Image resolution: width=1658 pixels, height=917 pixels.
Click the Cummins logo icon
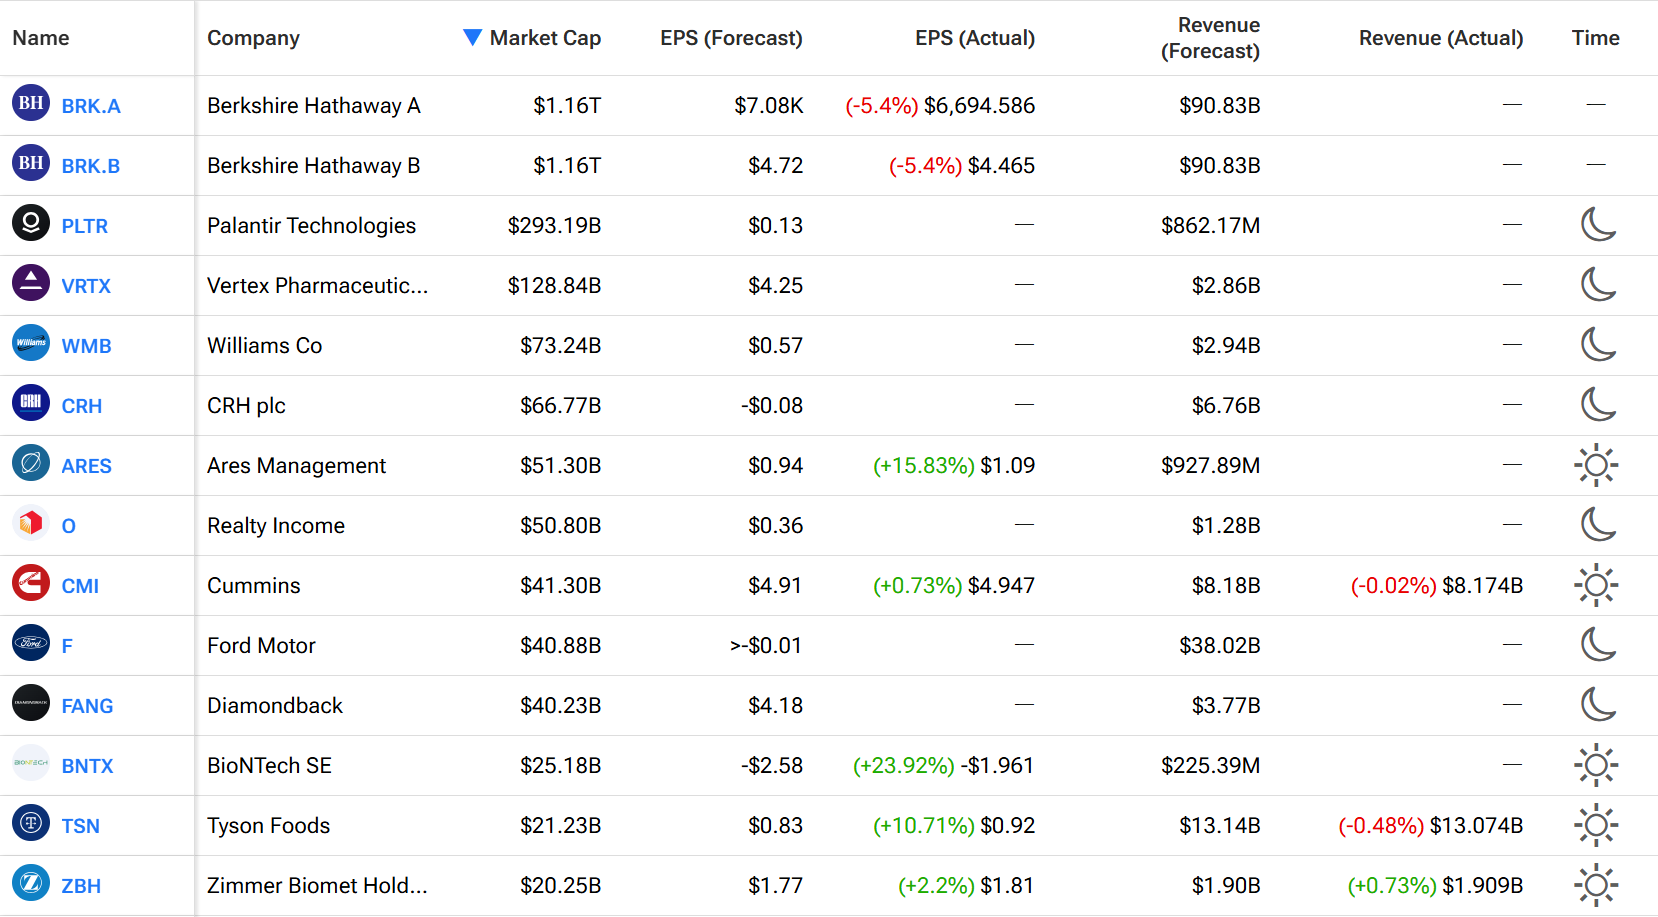(x=31, y=583)
